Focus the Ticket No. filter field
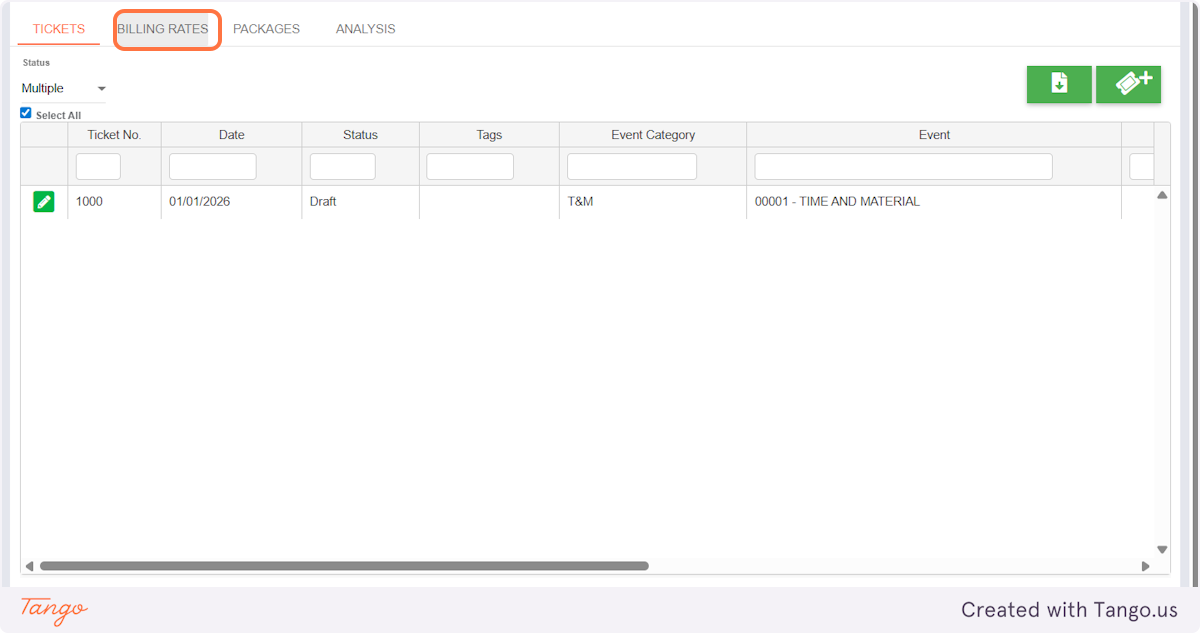The width and height of the screenshot is (1200, 633). [x=98, y=166]
